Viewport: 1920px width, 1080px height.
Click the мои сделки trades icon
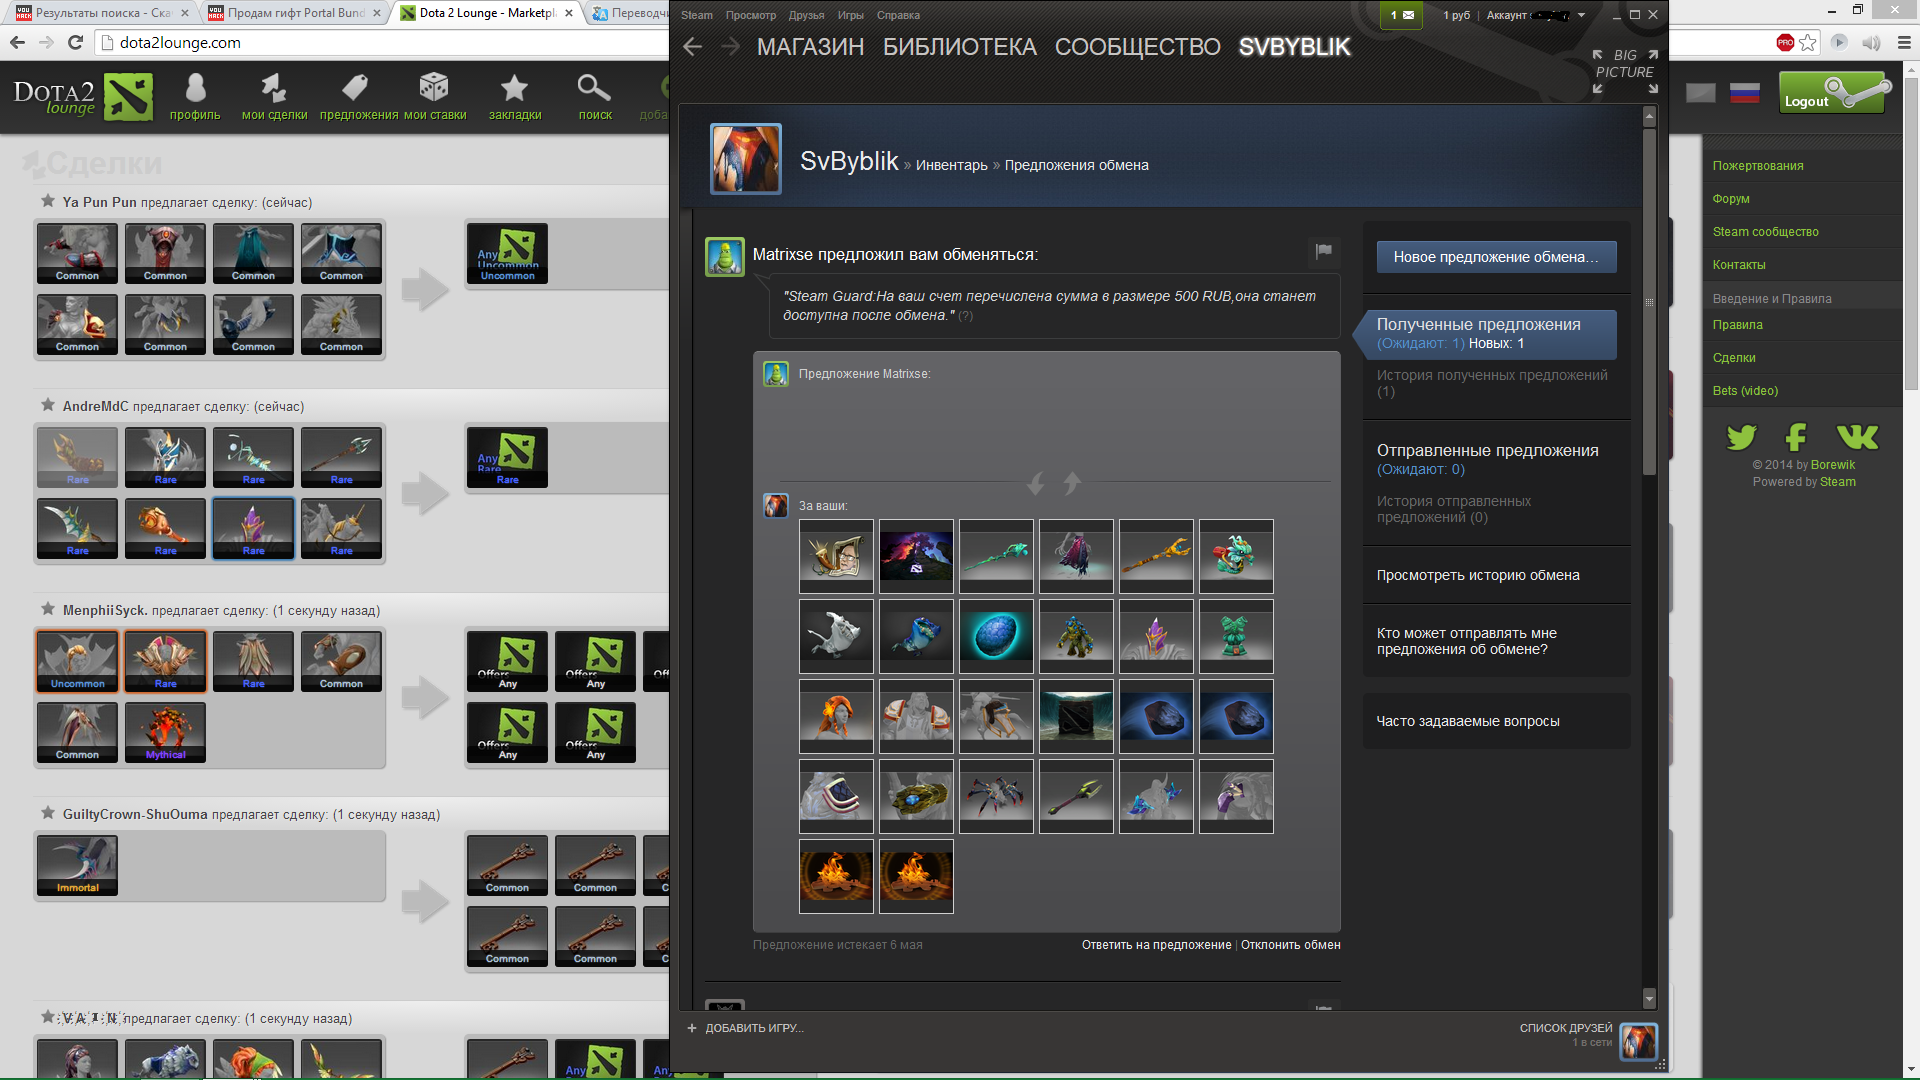click(274, 89)
